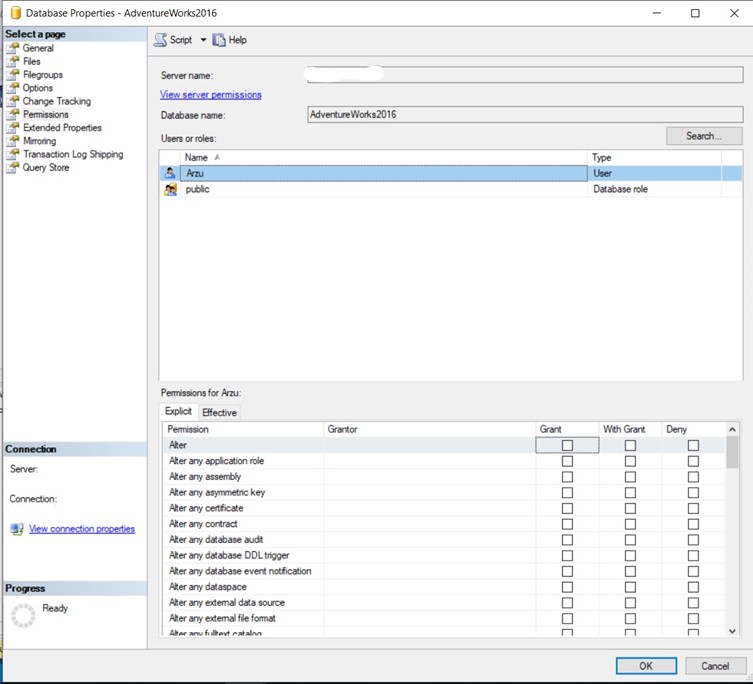Click the Deny column header
The image size is (753, 684).
(x=693, y=429)
